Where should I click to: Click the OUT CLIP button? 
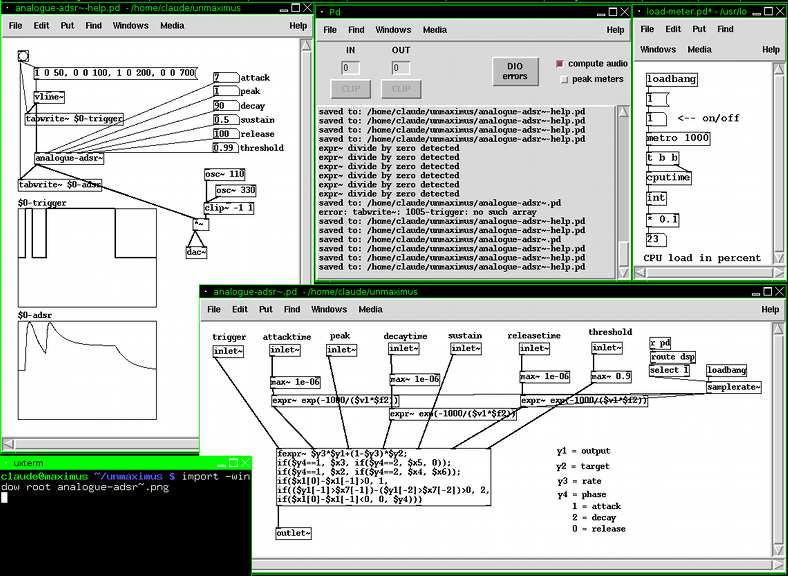[x=401, y=89]
